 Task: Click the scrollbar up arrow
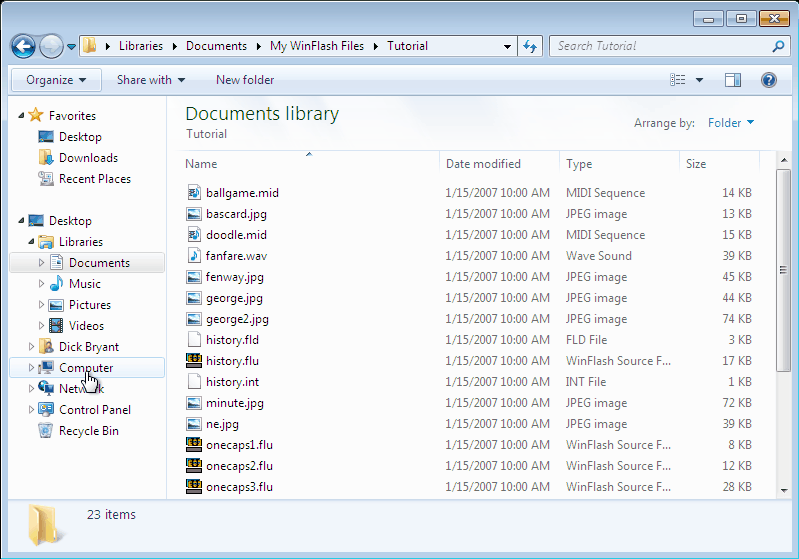[784, 160]
